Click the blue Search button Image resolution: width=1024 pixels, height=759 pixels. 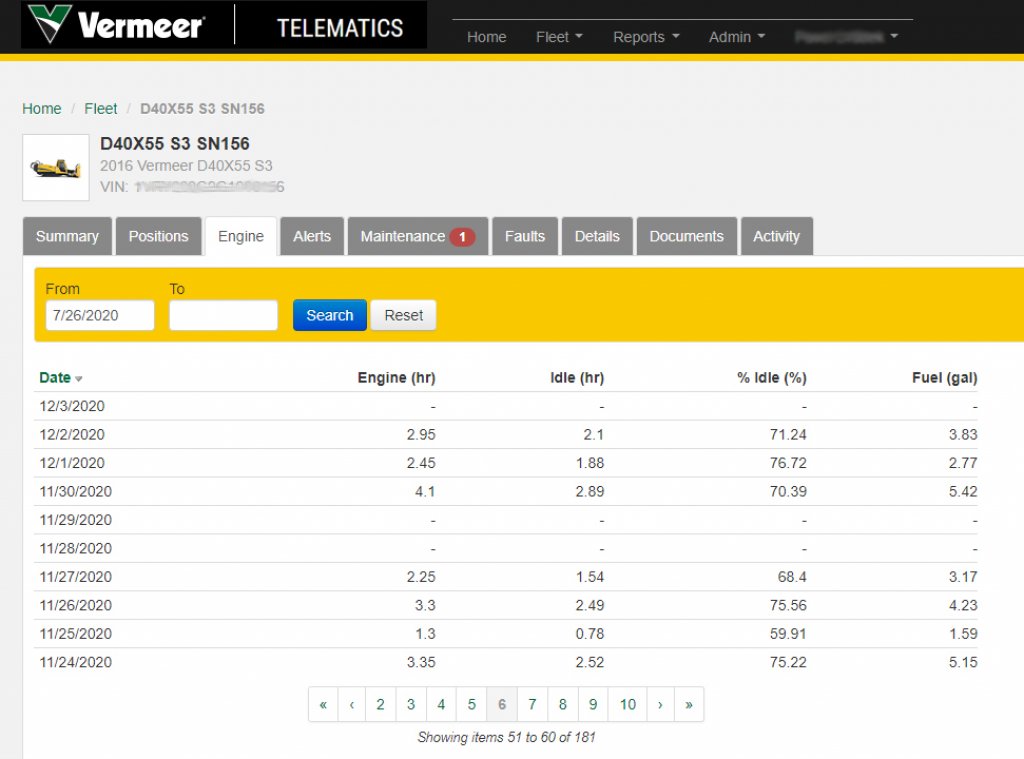click(330, 315)
